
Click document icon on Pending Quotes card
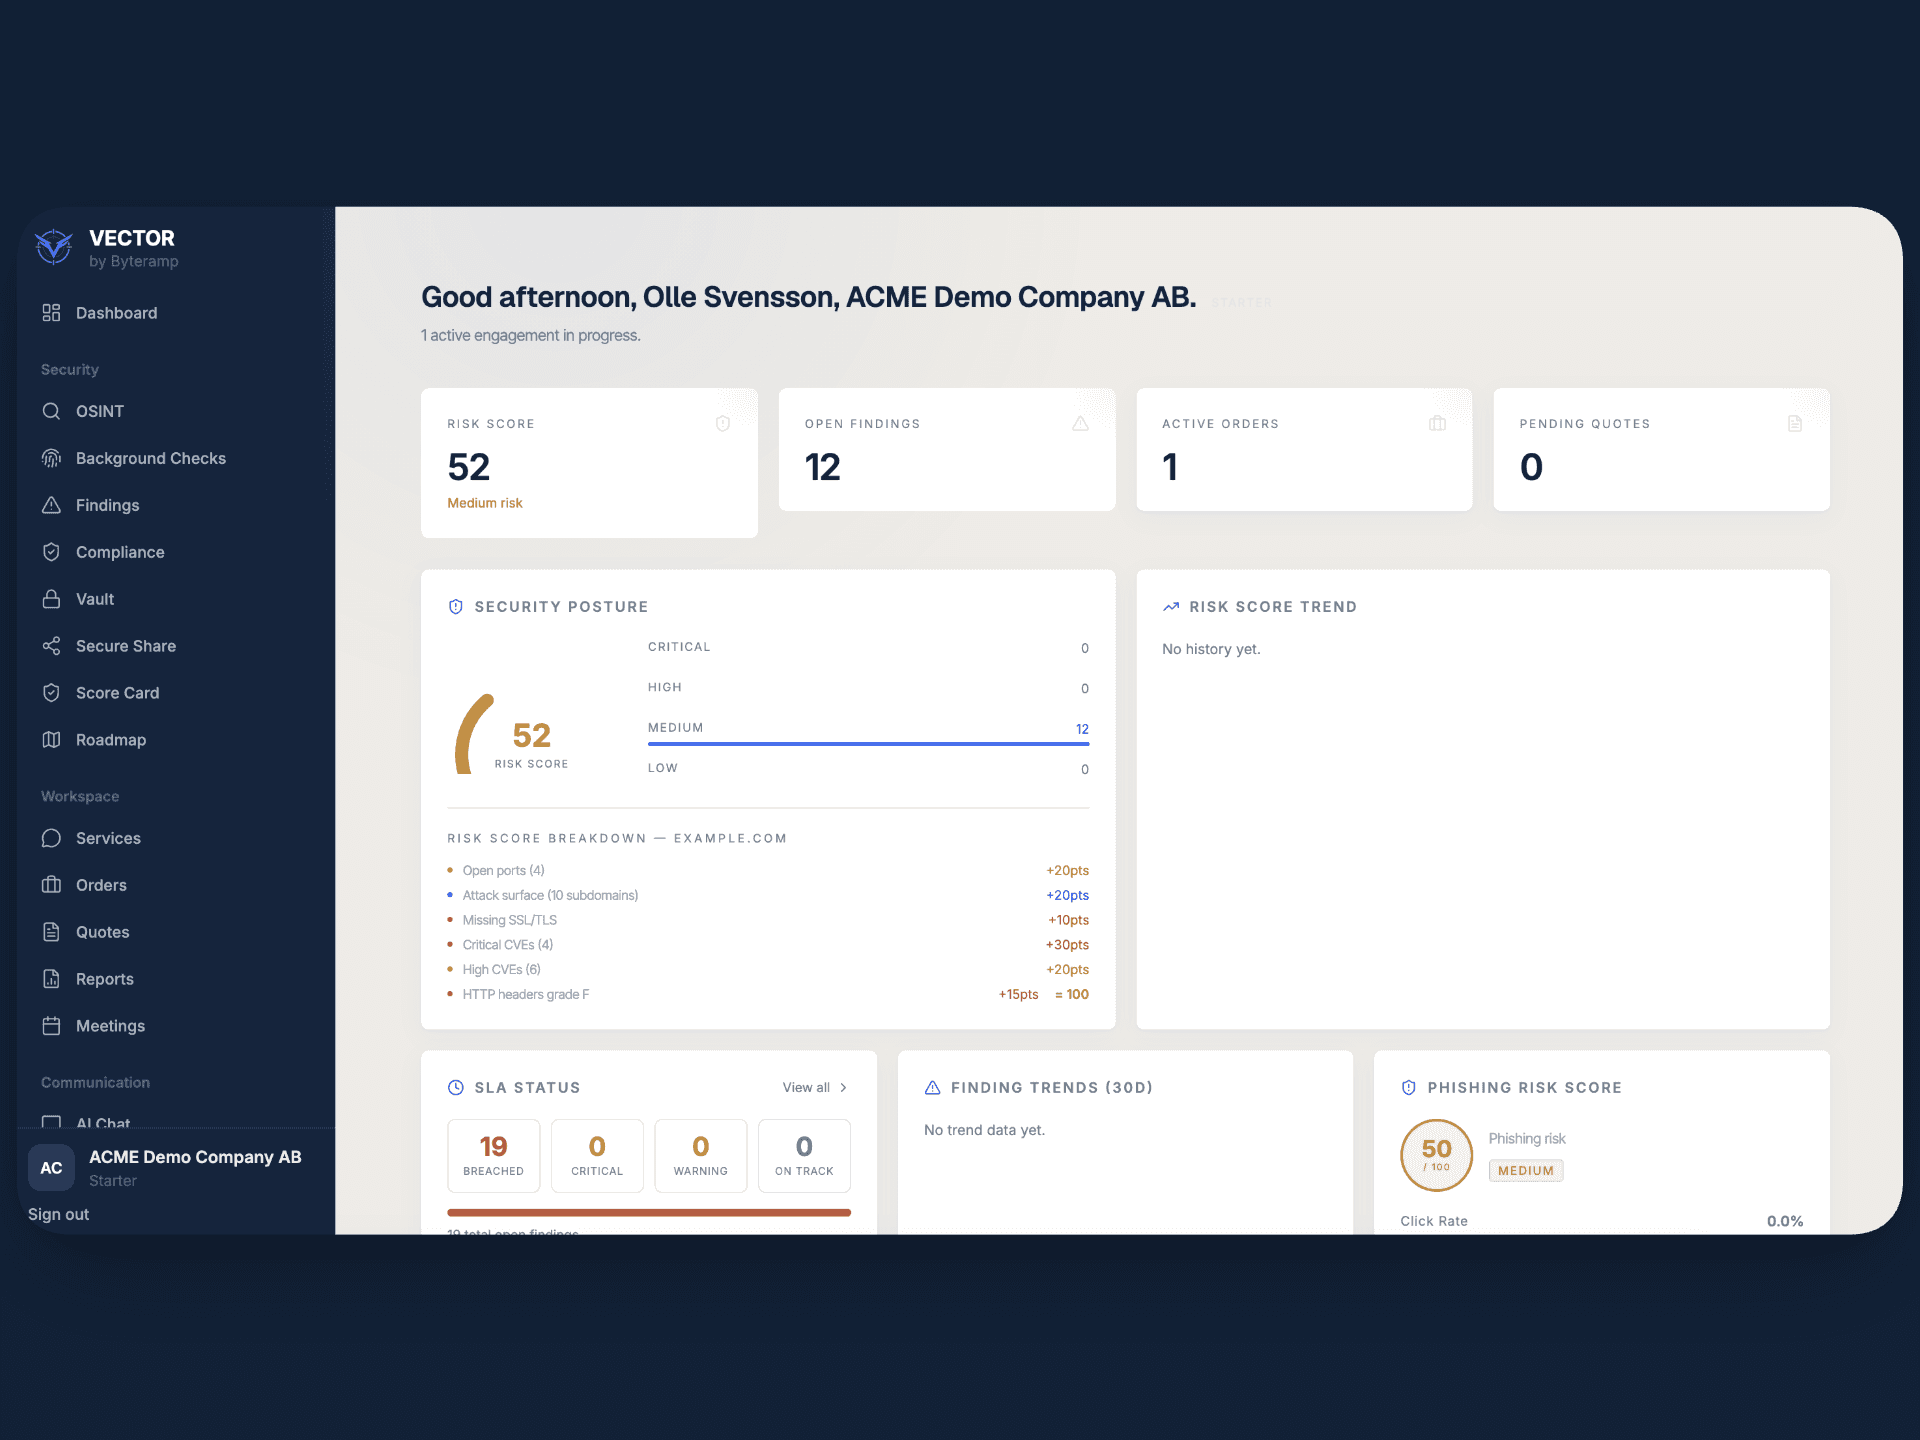click(x=1795, y=424)
